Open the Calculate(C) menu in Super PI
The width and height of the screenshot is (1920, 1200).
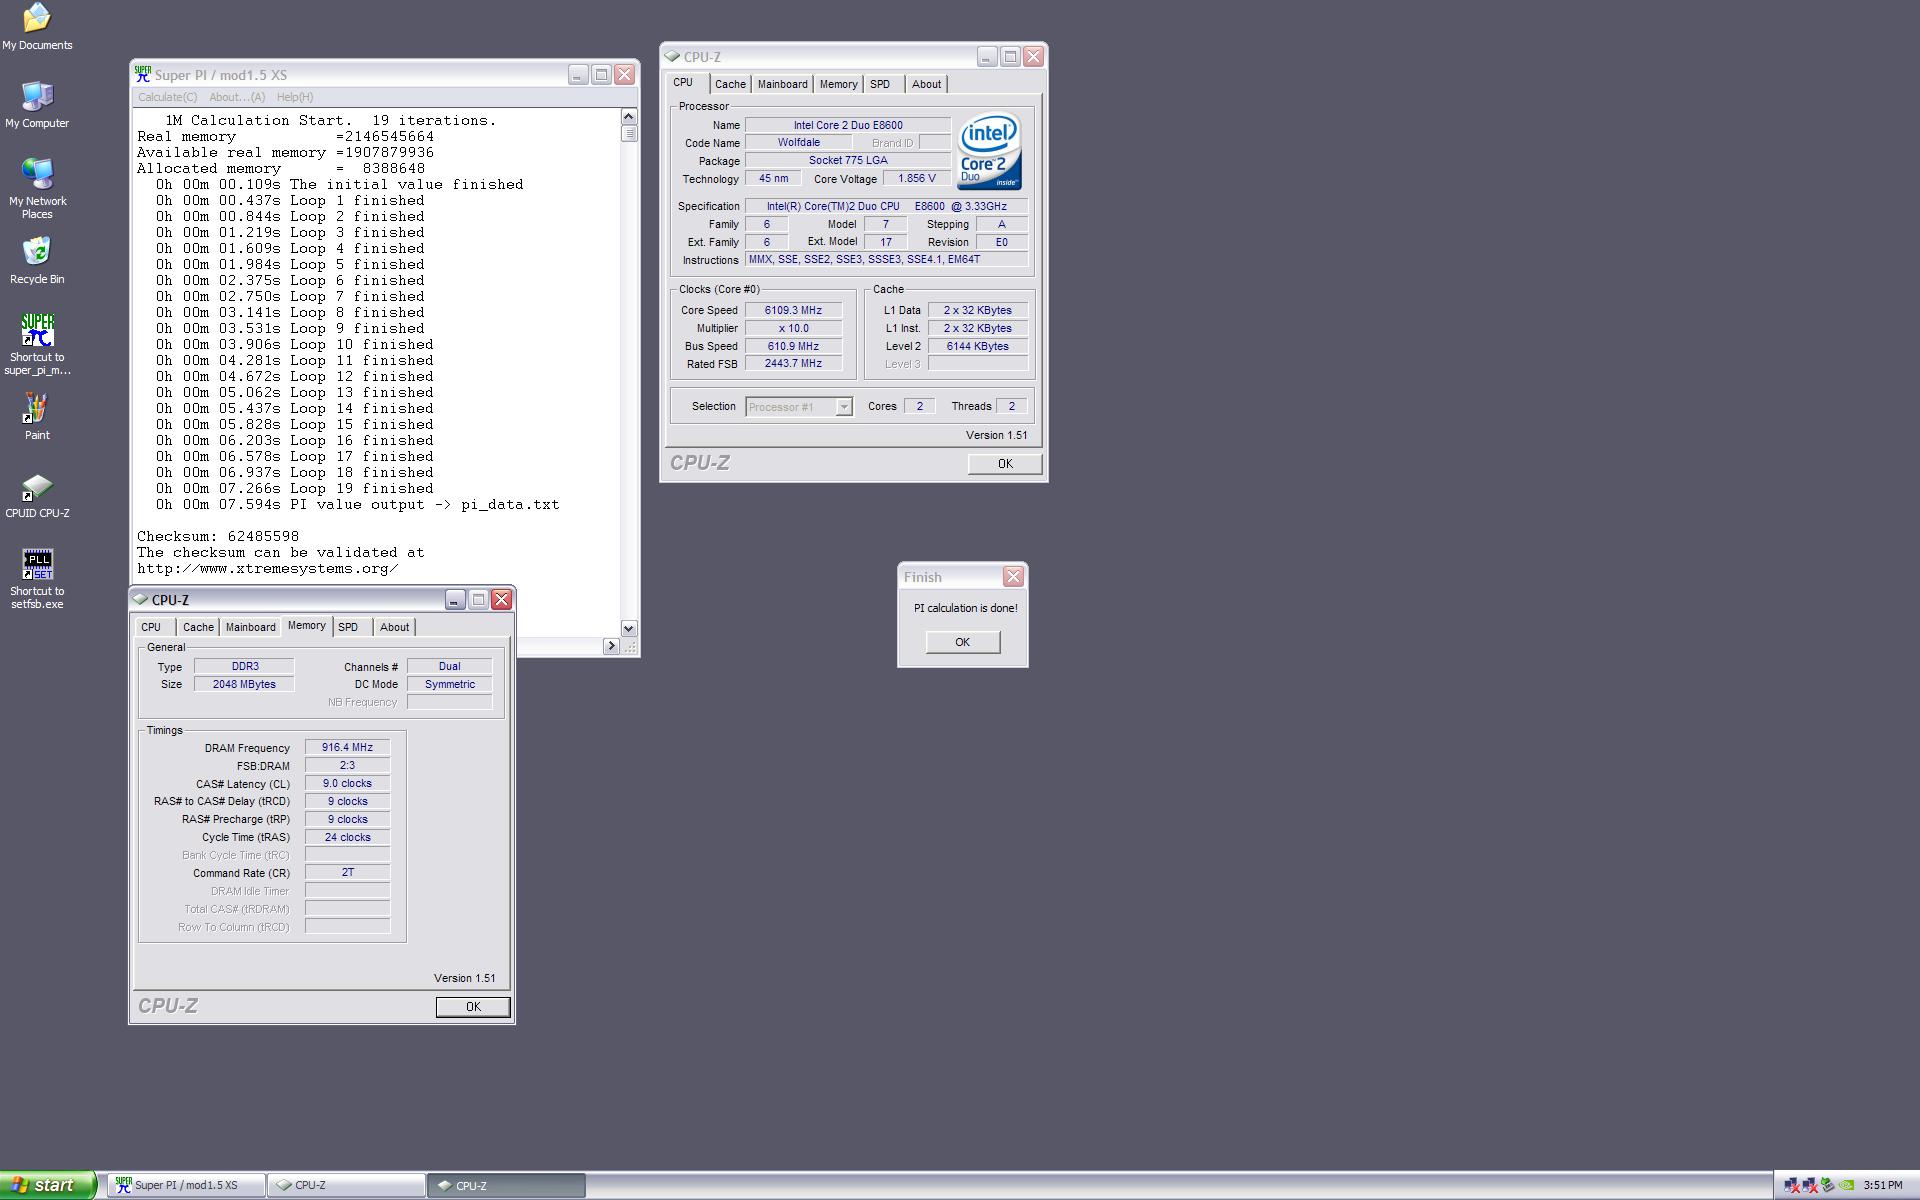167,97
